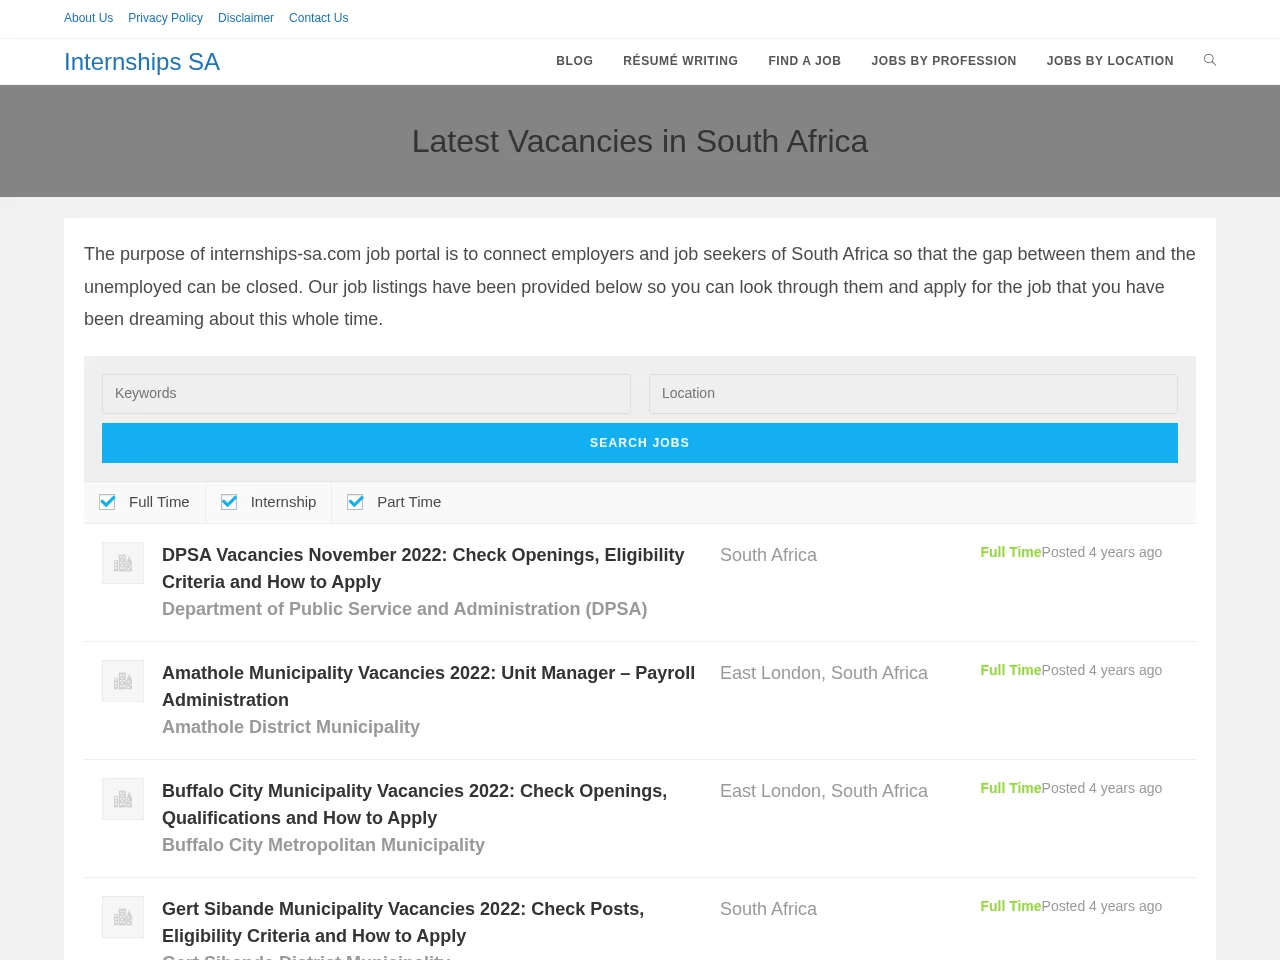Click East London location of Amathole listing
The width and height of the screenshot is (1280, 960).
pos(824,673)
